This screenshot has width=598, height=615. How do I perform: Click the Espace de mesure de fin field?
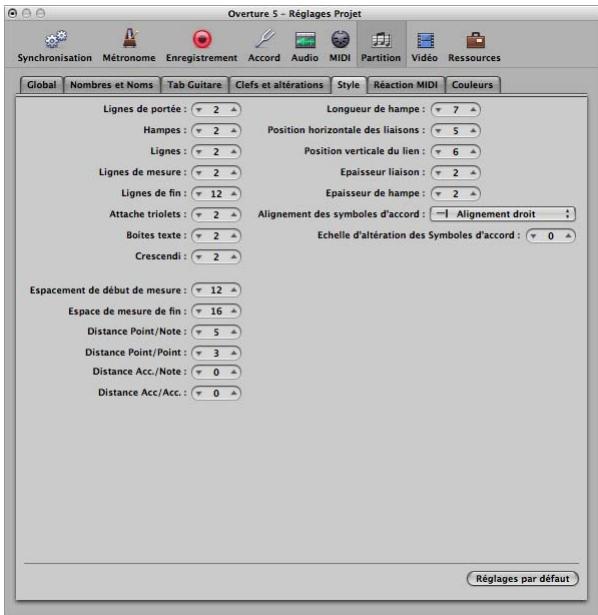[216, 311]
